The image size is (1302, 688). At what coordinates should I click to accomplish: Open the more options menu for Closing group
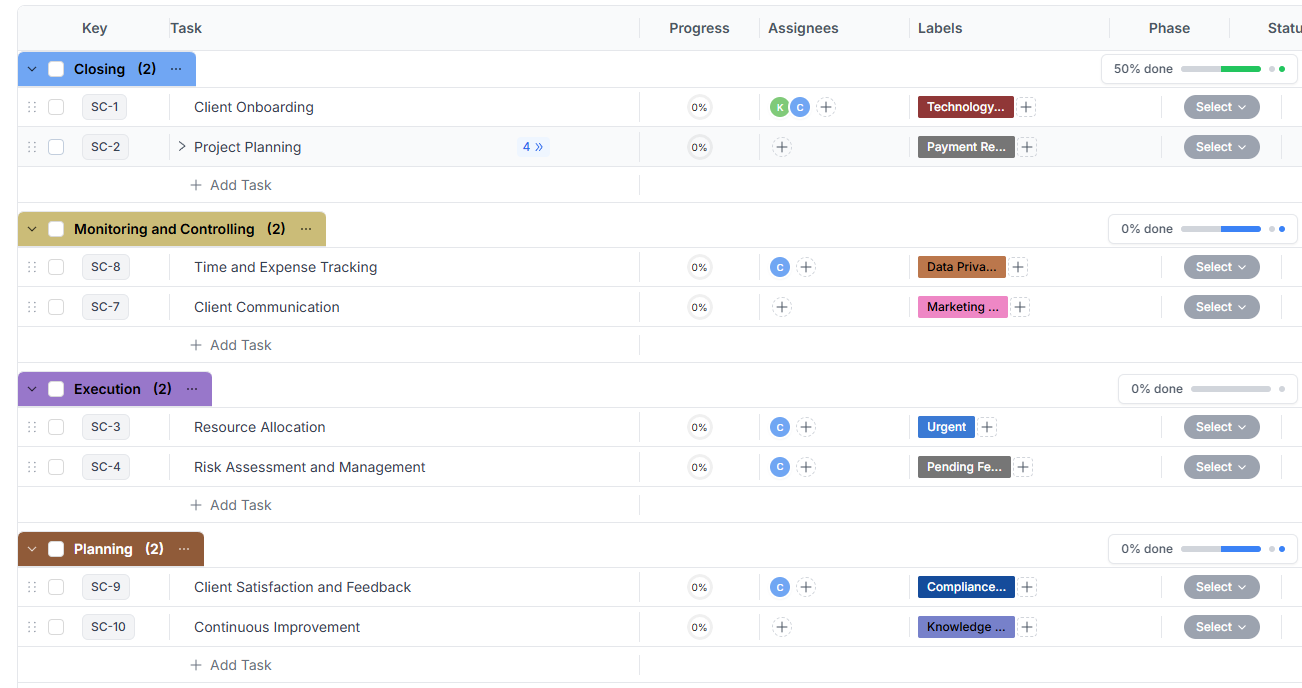pos(176,69)
